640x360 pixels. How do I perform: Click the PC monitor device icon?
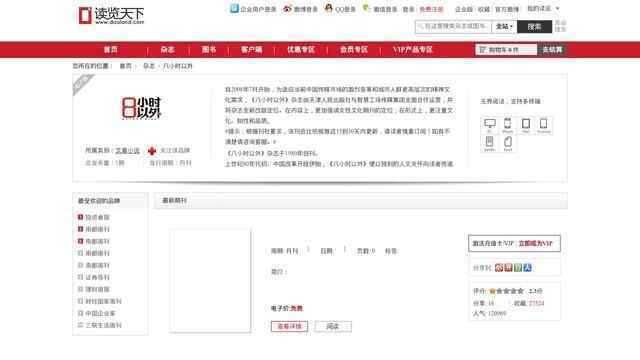pyautogui.click(x=489, y=124)
